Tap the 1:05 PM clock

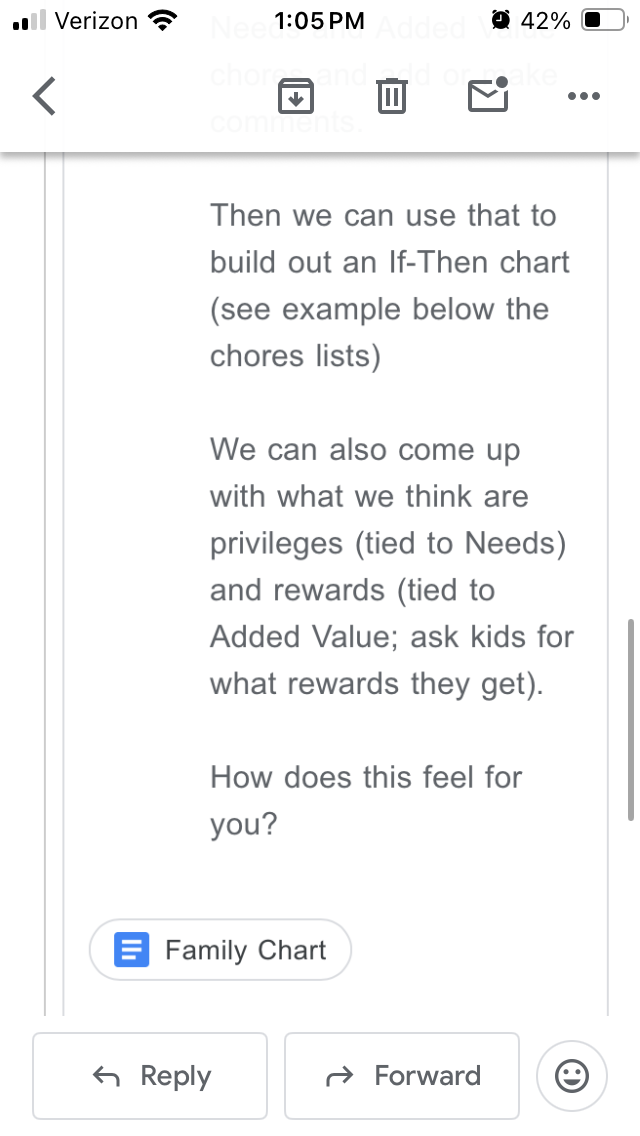[319, 20]
